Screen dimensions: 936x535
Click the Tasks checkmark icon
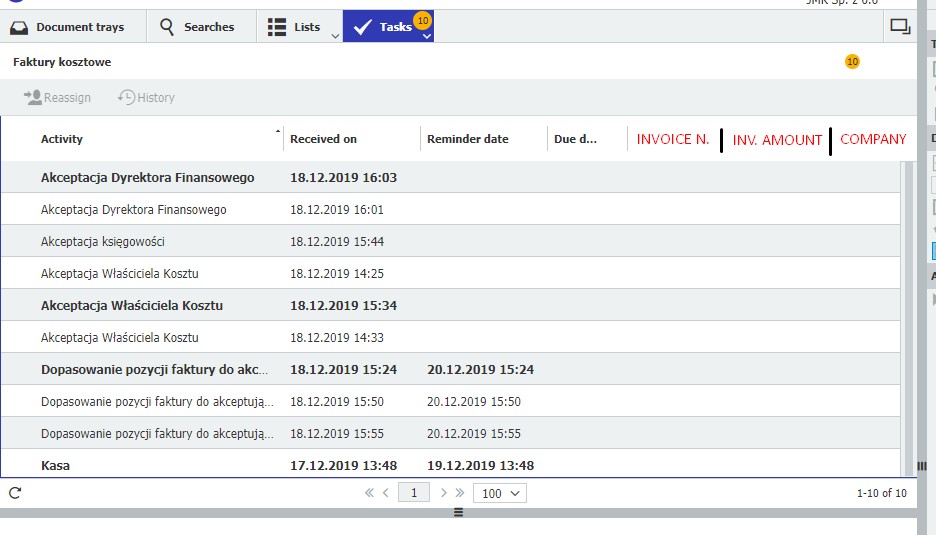pyautogui.click(x=362, y=27)
